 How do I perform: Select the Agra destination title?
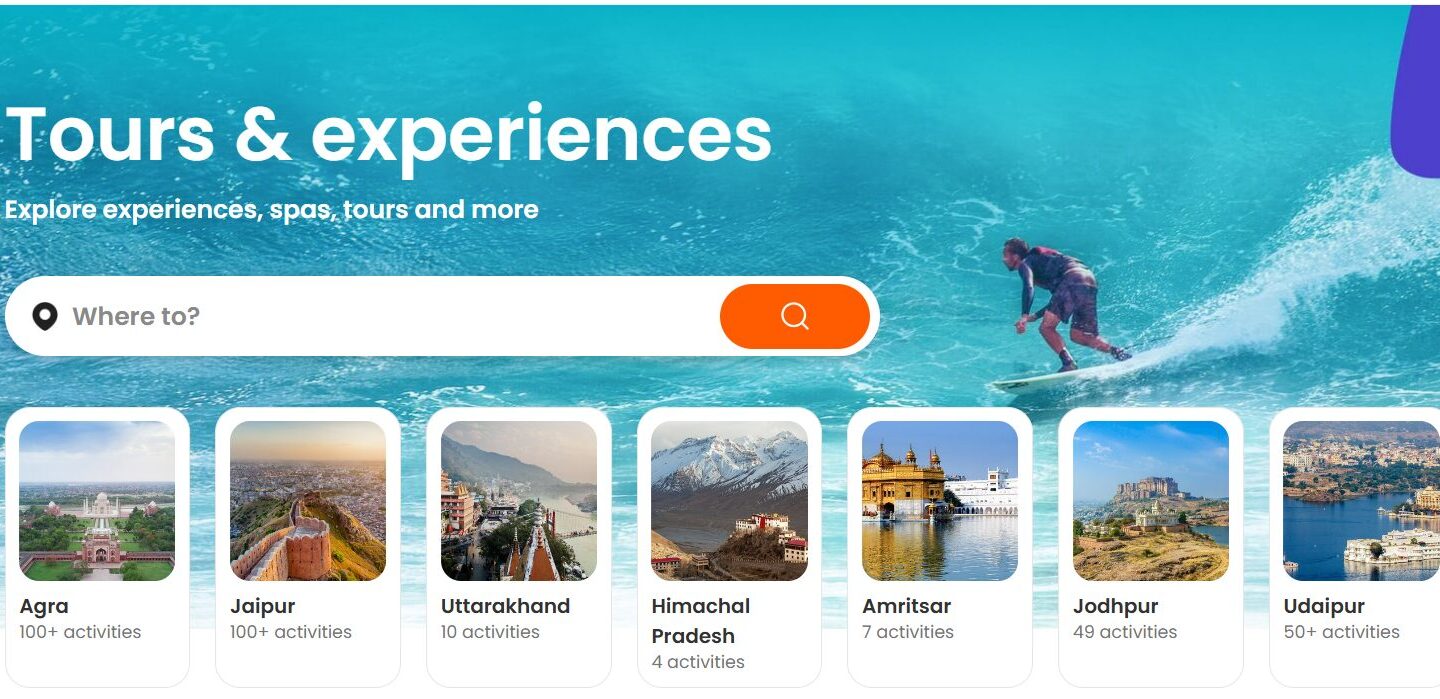point(44,606)
